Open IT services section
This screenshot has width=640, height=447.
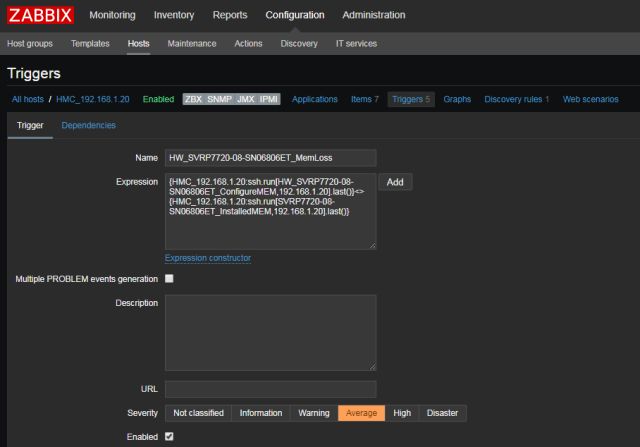pos(356,44)
